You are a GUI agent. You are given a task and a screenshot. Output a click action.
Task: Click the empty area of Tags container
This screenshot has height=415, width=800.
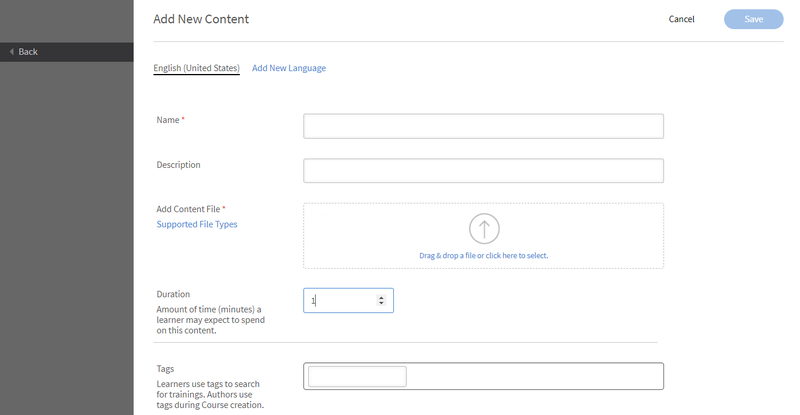(x=535, y=376)
